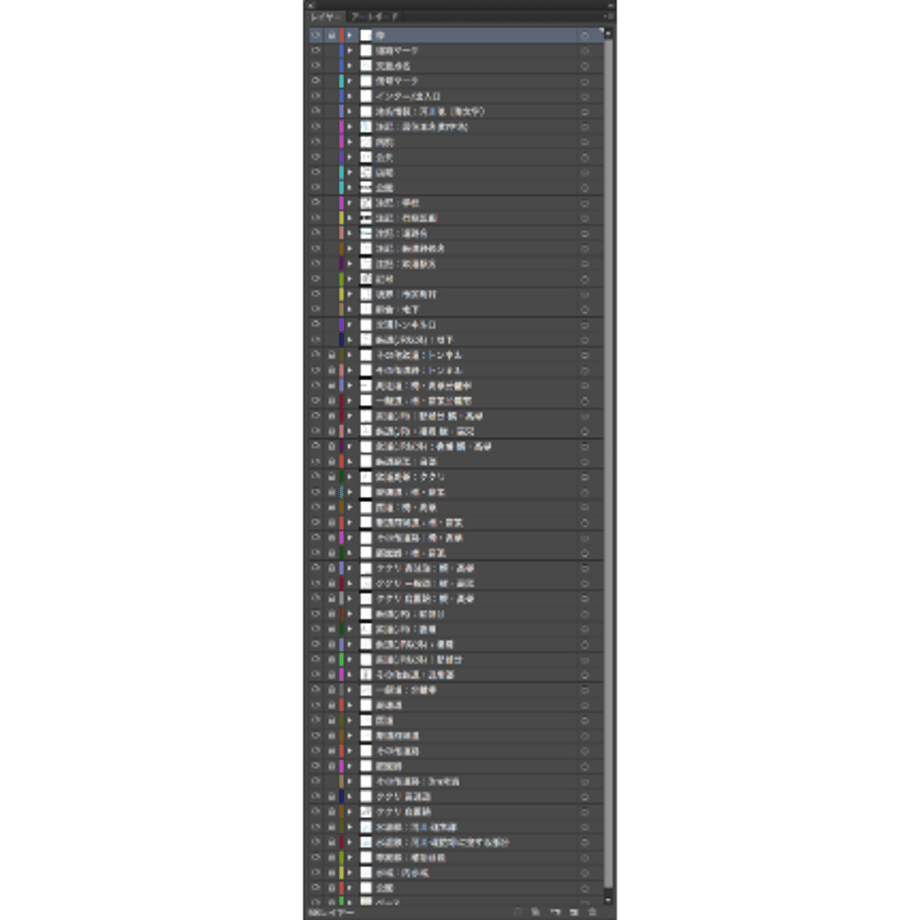Select the 注記：道路名 layer name
The image size is (920, 920).
point(401,234)
